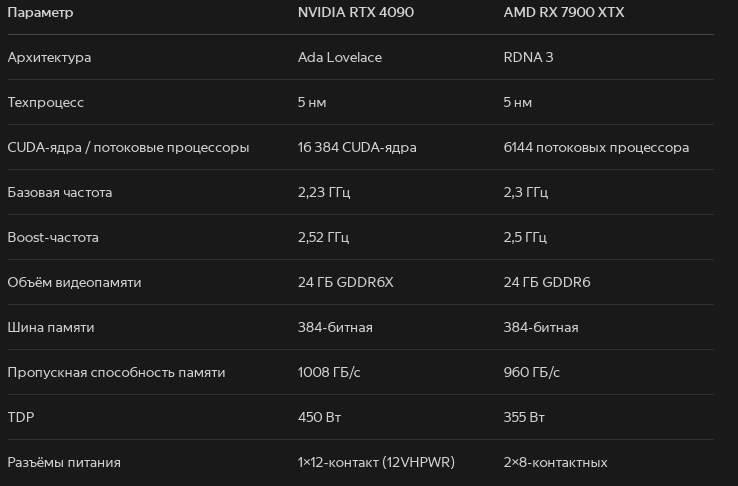Select the "RDNA 3" architecture cell
Screen dimensions: 738x486
pyautogui.click(x=528, y=57)
